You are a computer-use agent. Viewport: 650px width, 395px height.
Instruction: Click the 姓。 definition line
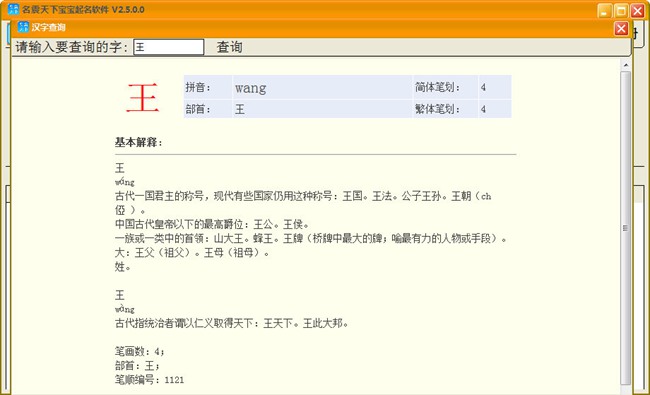point(123,267)
